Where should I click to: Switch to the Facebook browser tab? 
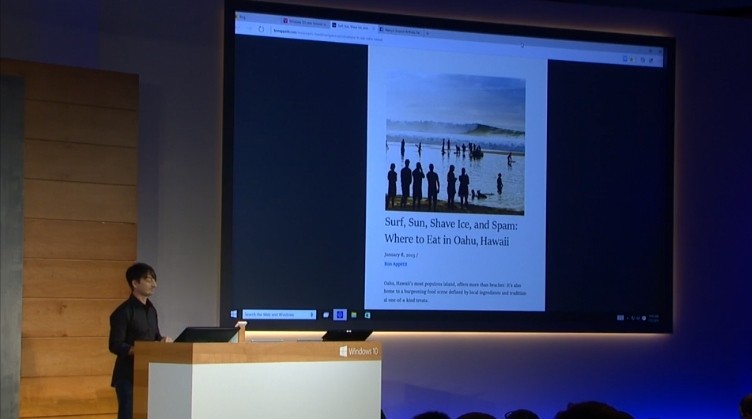400,30
